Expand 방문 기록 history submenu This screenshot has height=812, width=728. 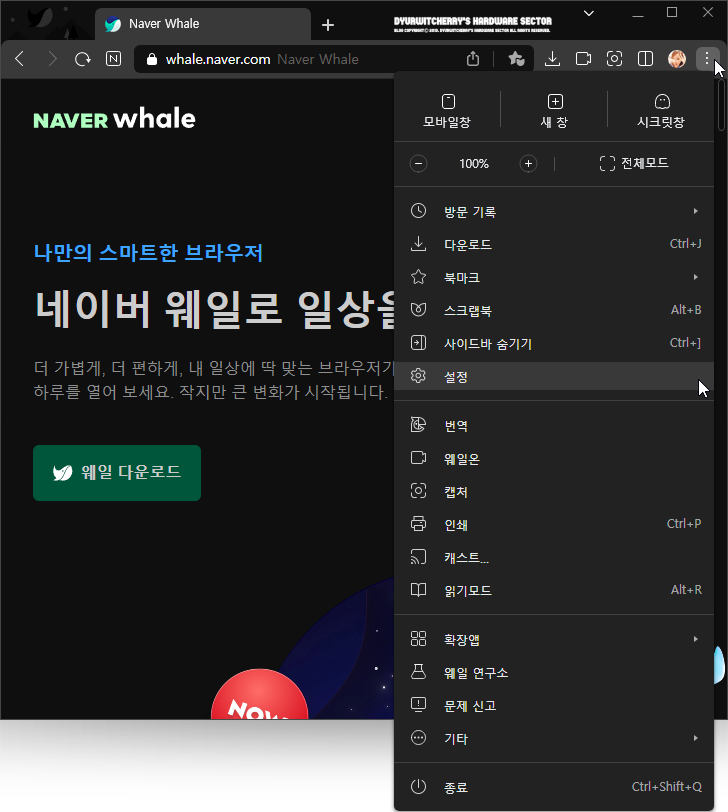click(554, 211)
